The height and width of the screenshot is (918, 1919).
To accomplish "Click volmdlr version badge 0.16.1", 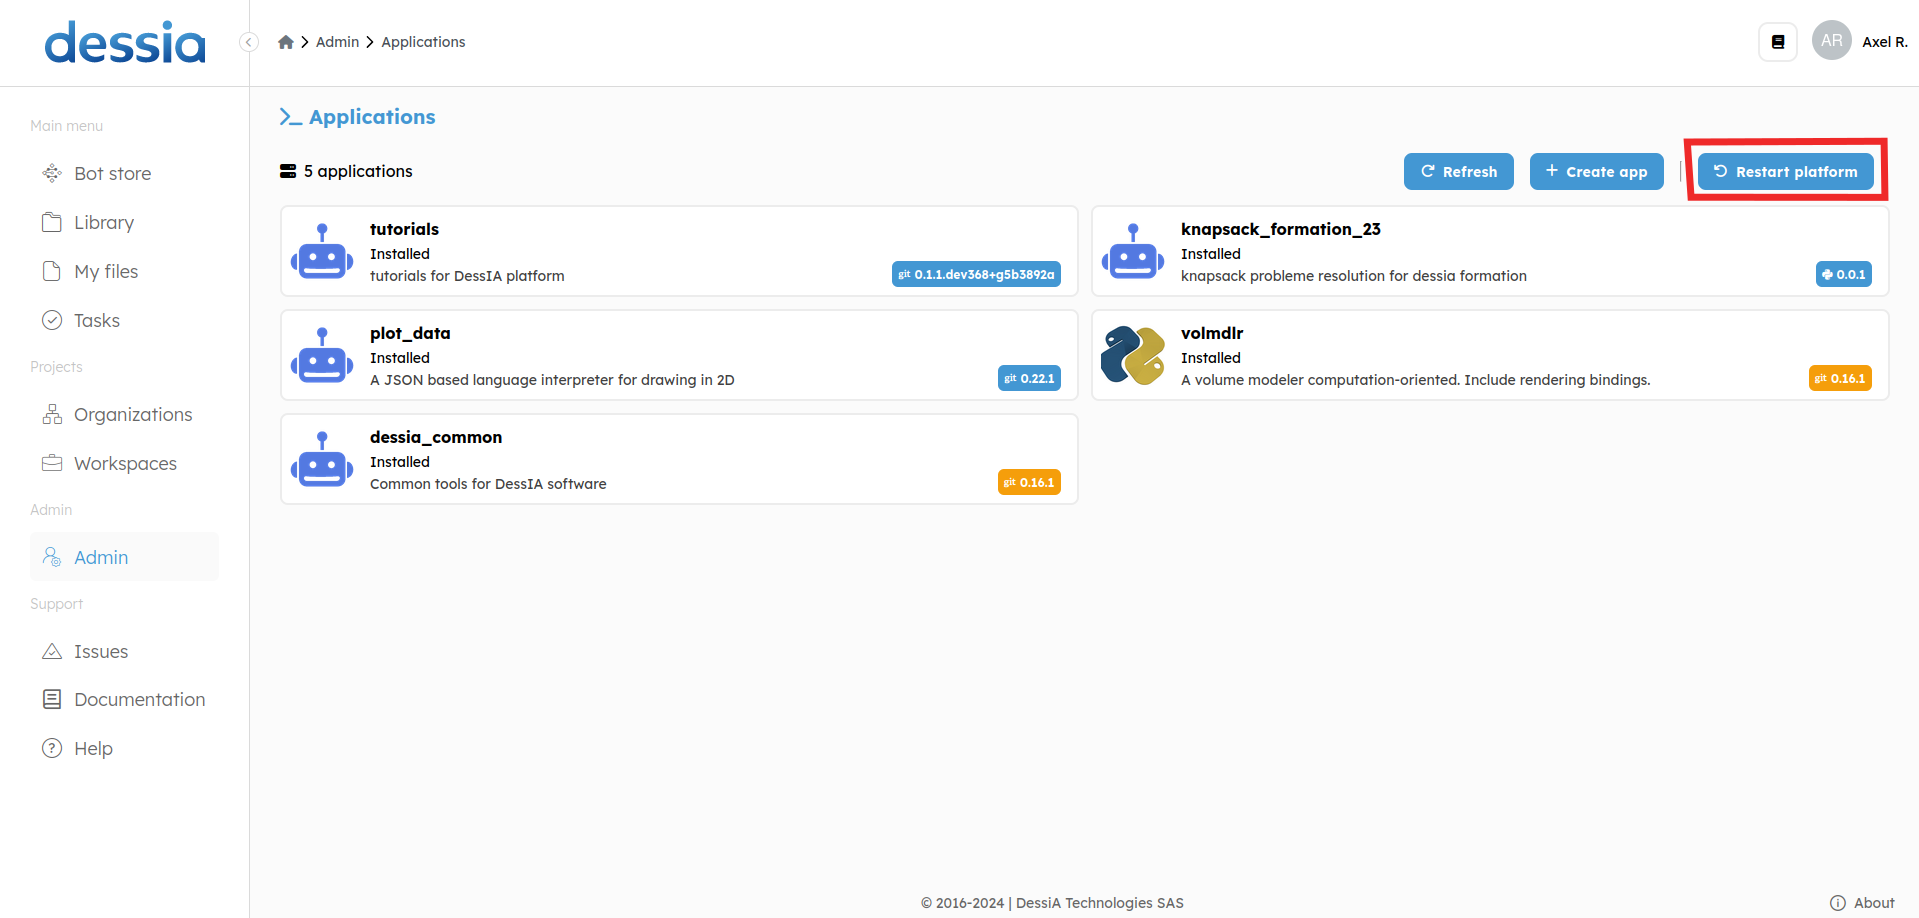I will [1840, 379].
